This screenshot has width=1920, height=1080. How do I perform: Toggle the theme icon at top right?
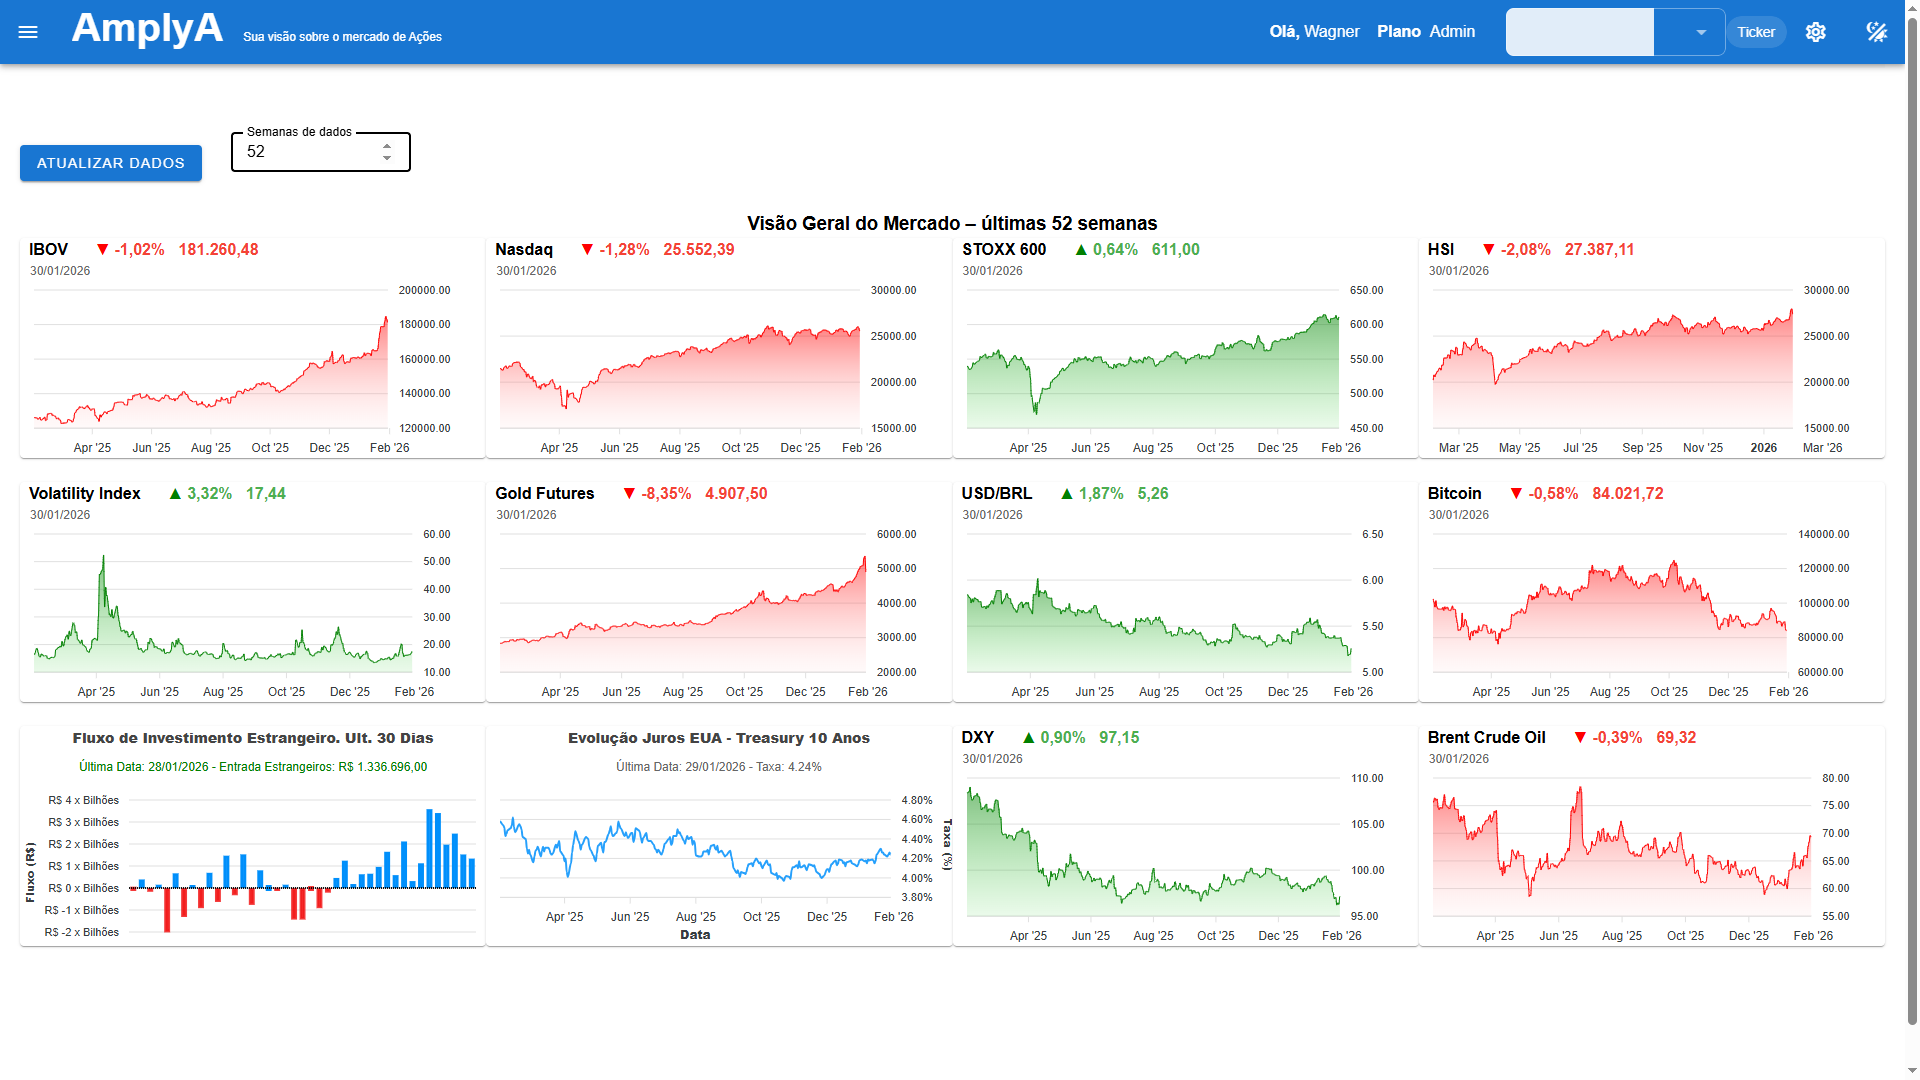1877,32
